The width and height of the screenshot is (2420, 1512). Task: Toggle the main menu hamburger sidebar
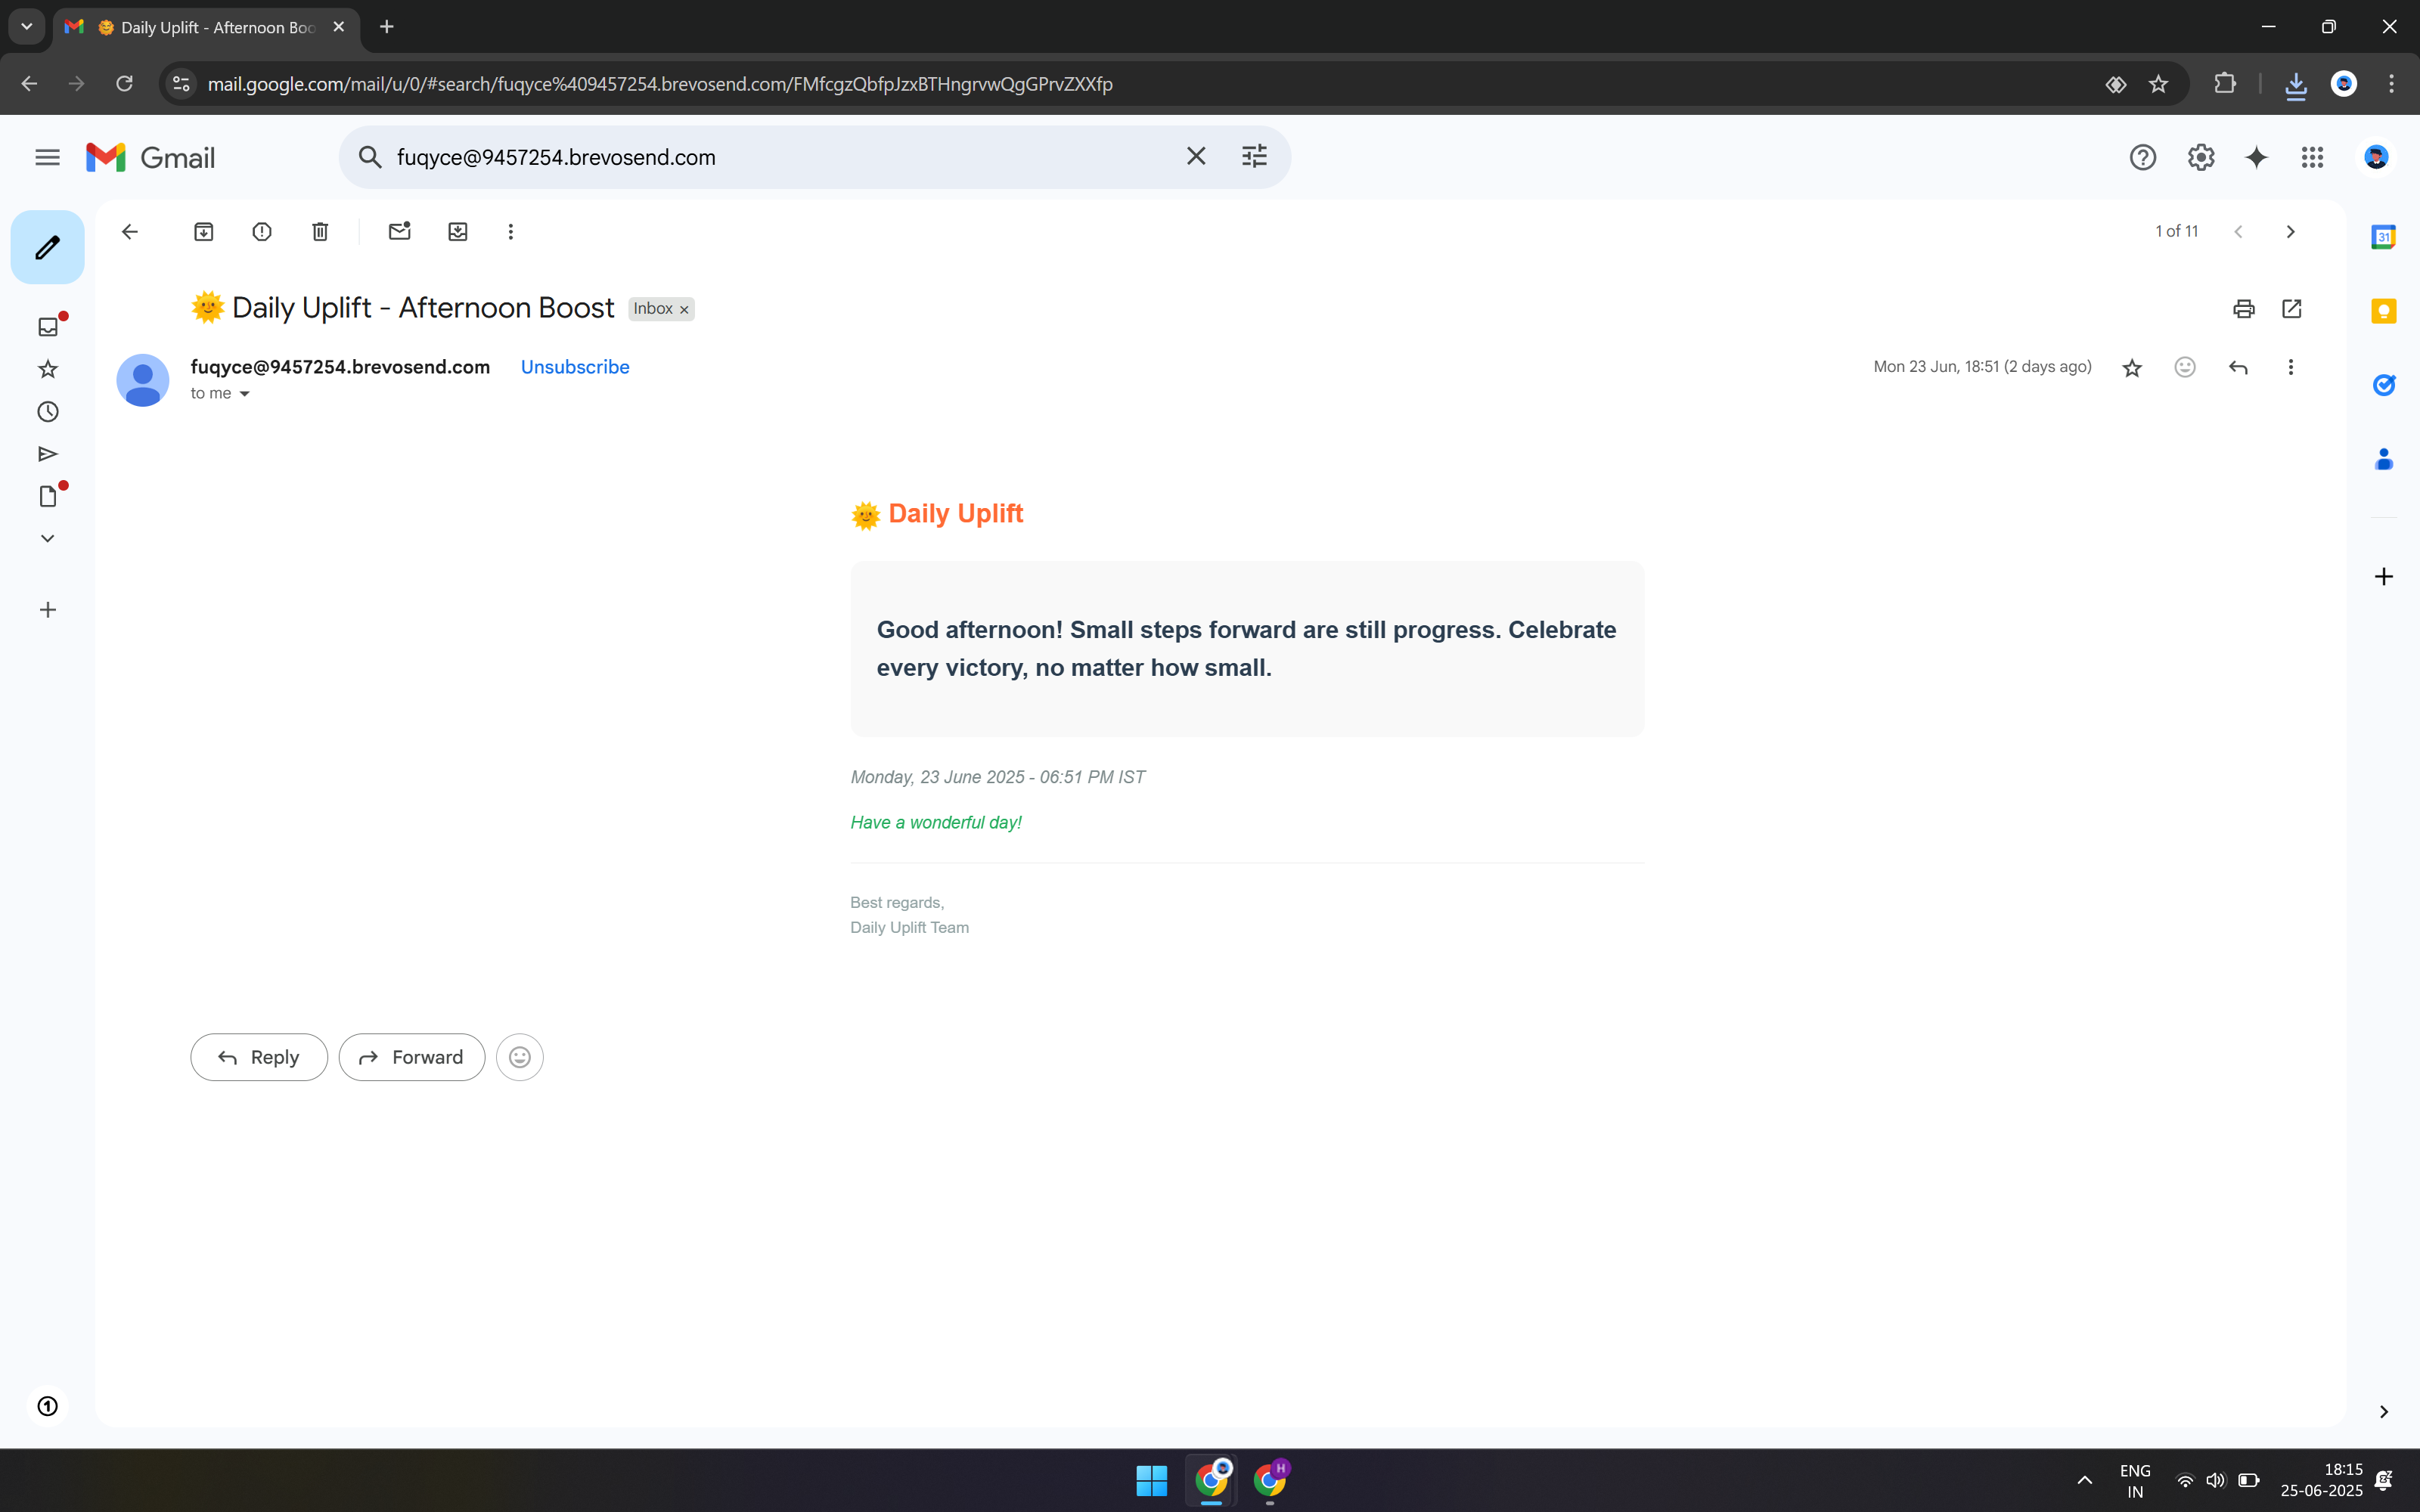(x=47, y=157)
